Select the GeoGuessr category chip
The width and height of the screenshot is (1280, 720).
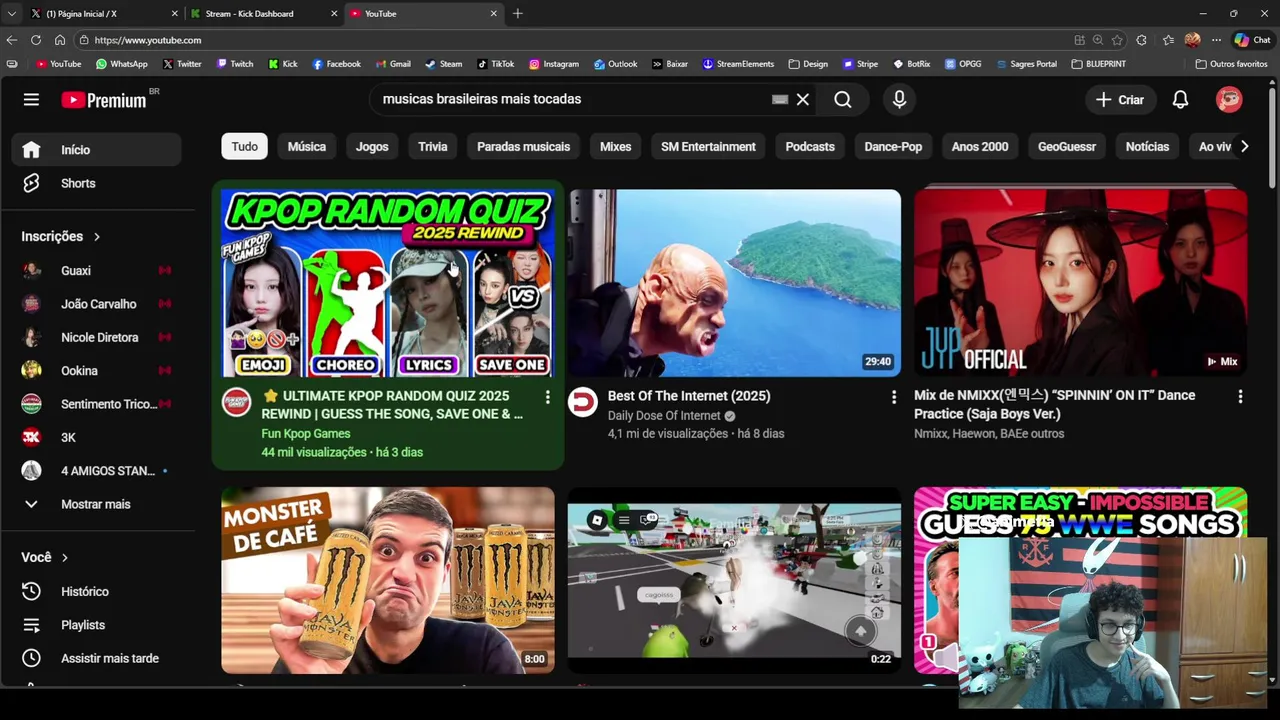(1067, 147)
